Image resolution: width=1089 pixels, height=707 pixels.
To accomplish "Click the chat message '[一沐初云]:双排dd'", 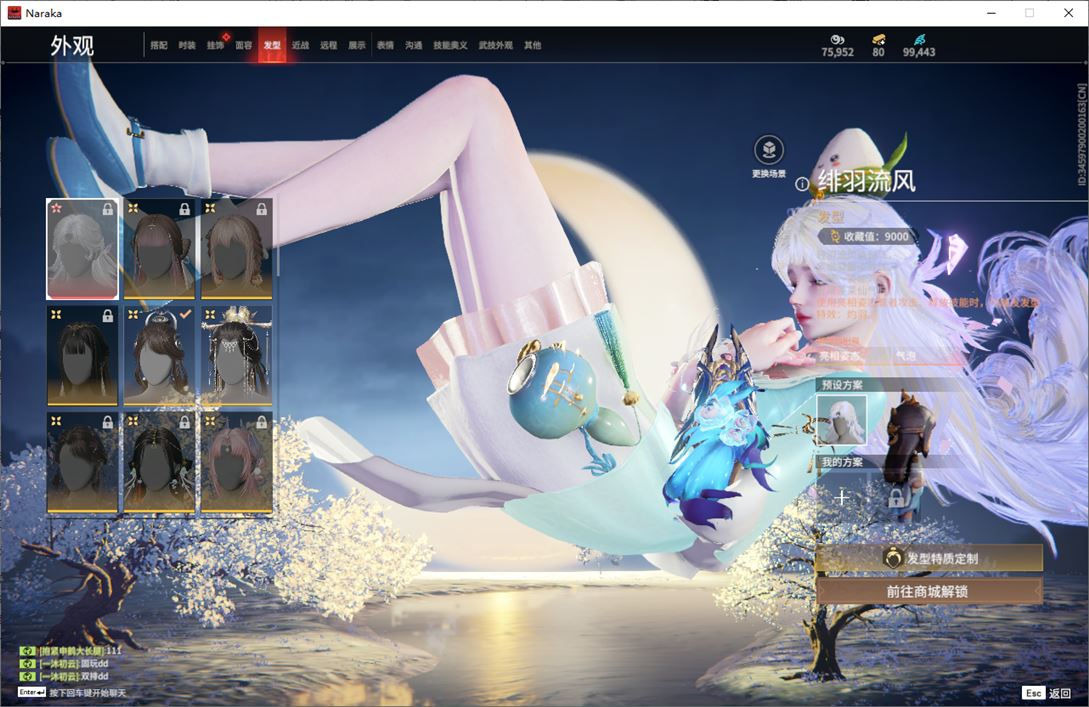I will (74, 676).
